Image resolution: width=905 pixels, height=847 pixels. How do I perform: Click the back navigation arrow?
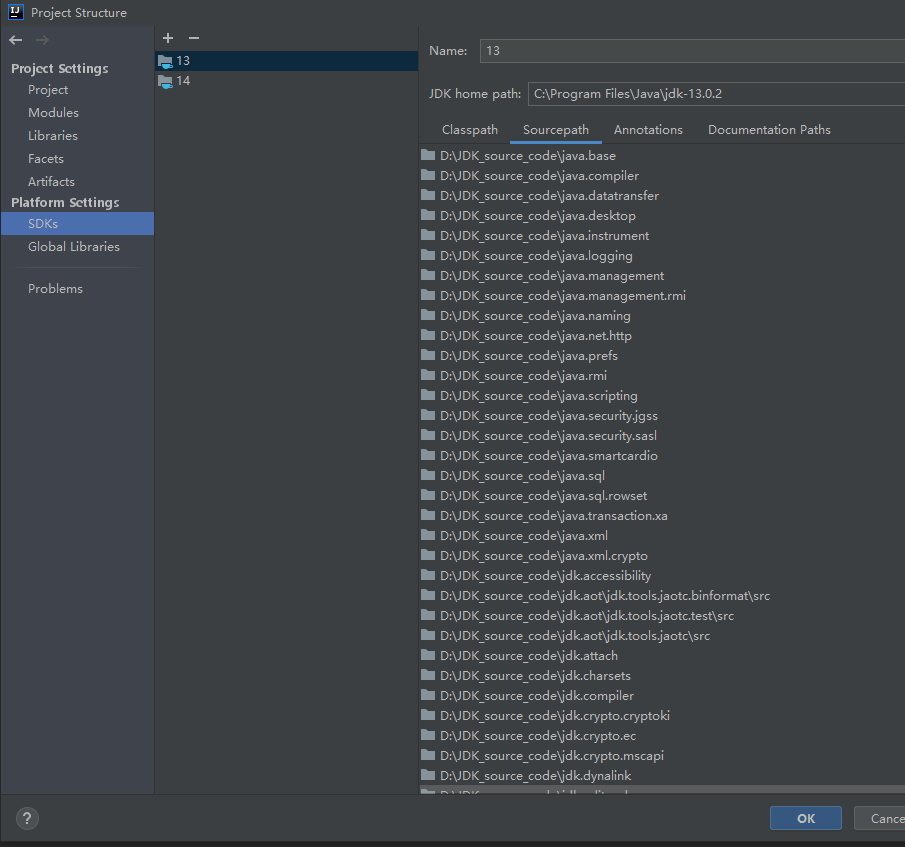[x=16, y=40]
